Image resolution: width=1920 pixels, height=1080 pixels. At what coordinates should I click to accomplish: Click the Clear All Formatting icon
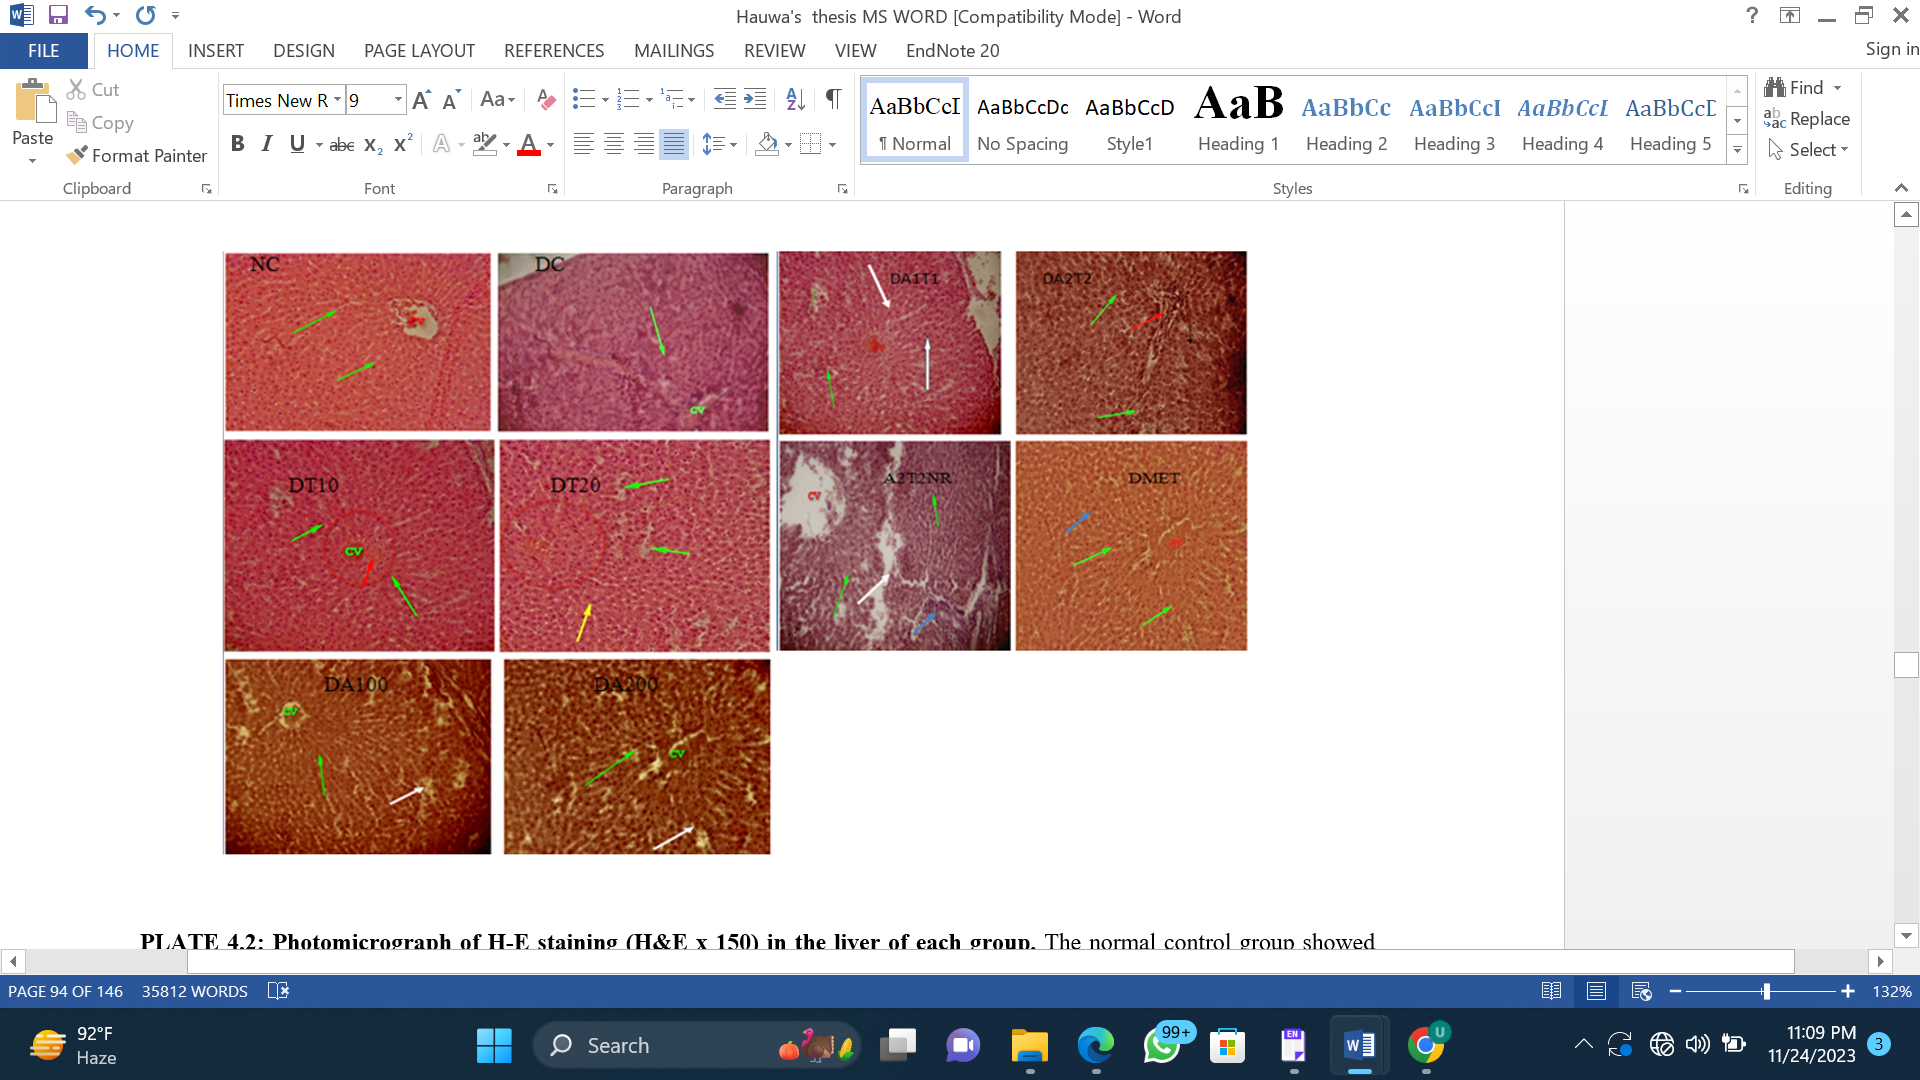544,99
